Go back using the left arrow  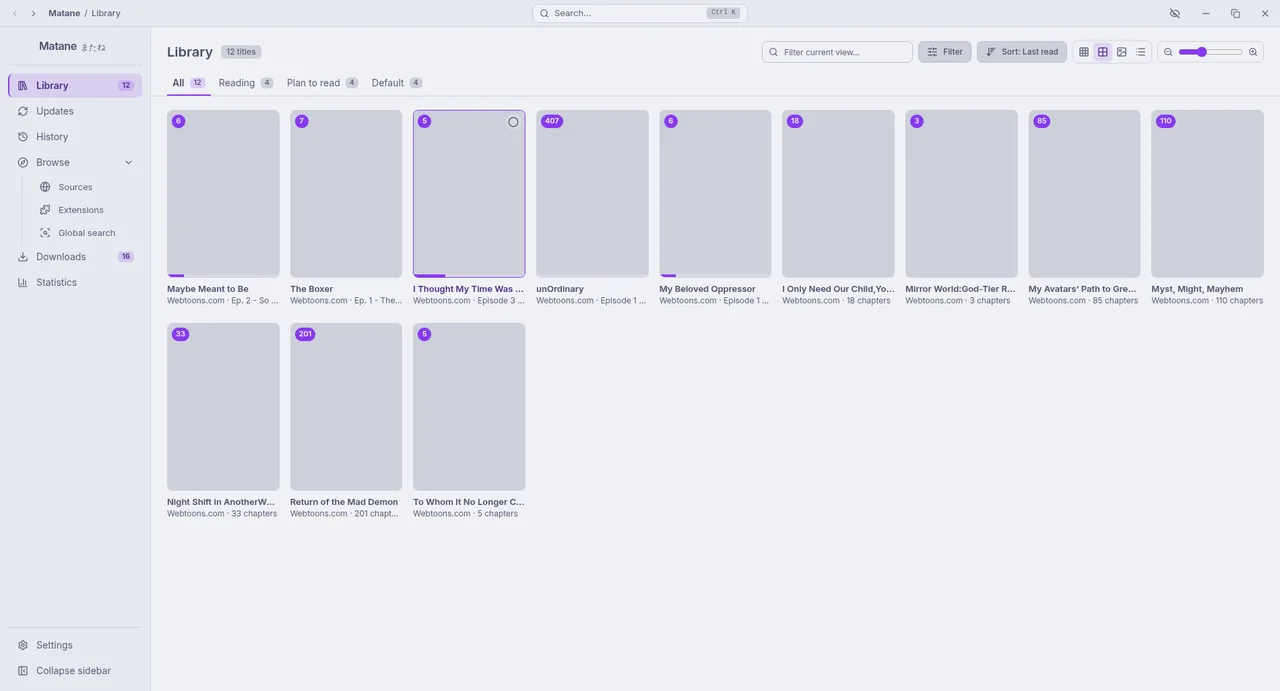(15, 13)
